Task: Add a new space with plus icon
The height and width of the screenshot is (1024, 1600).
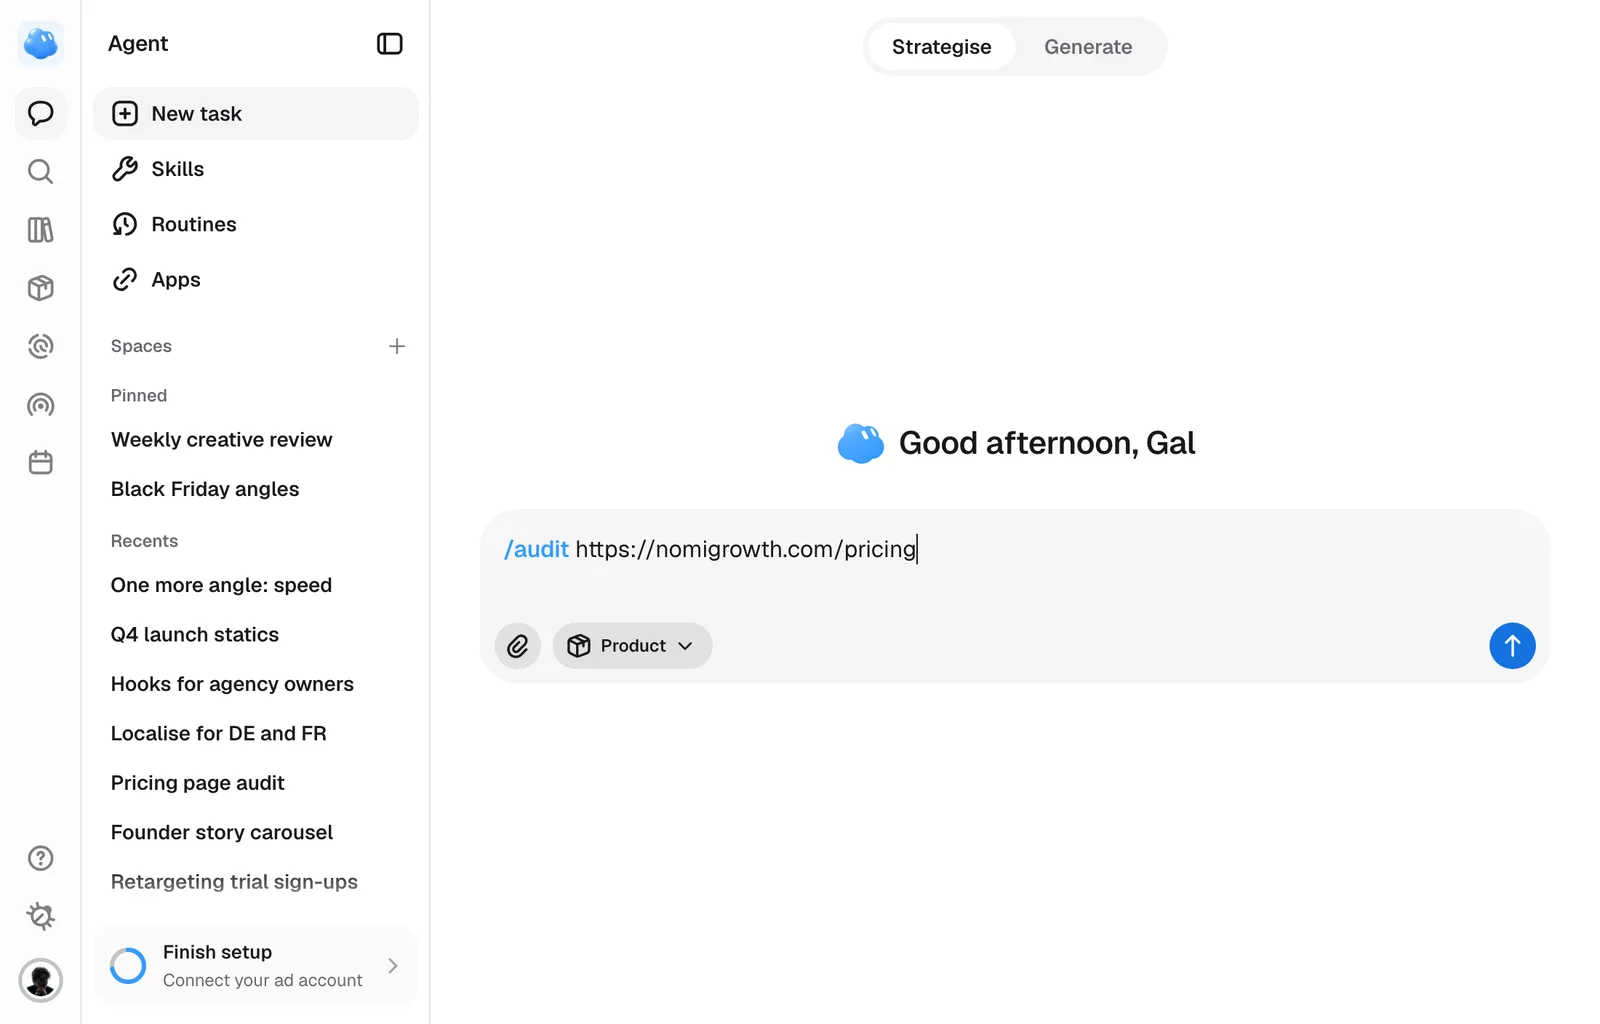Action: click(397, 346)
